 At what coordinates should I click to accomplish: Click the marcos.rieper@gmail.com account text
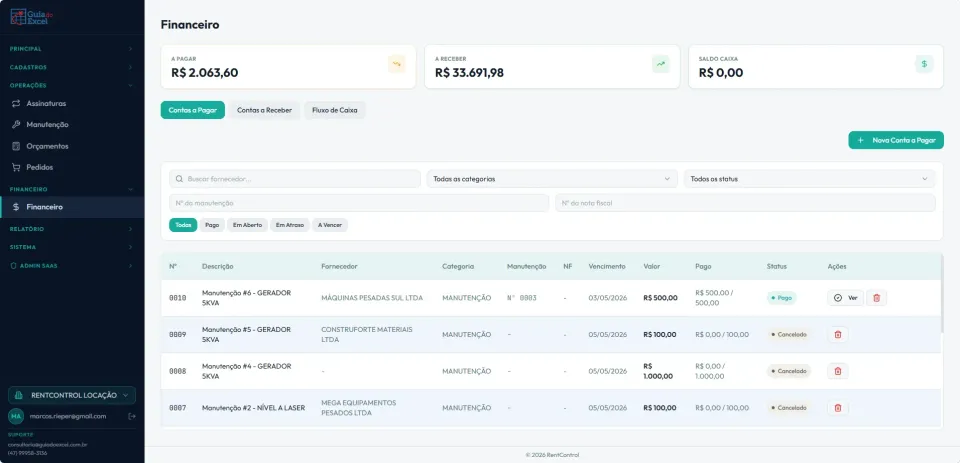(x=67, y=416)
